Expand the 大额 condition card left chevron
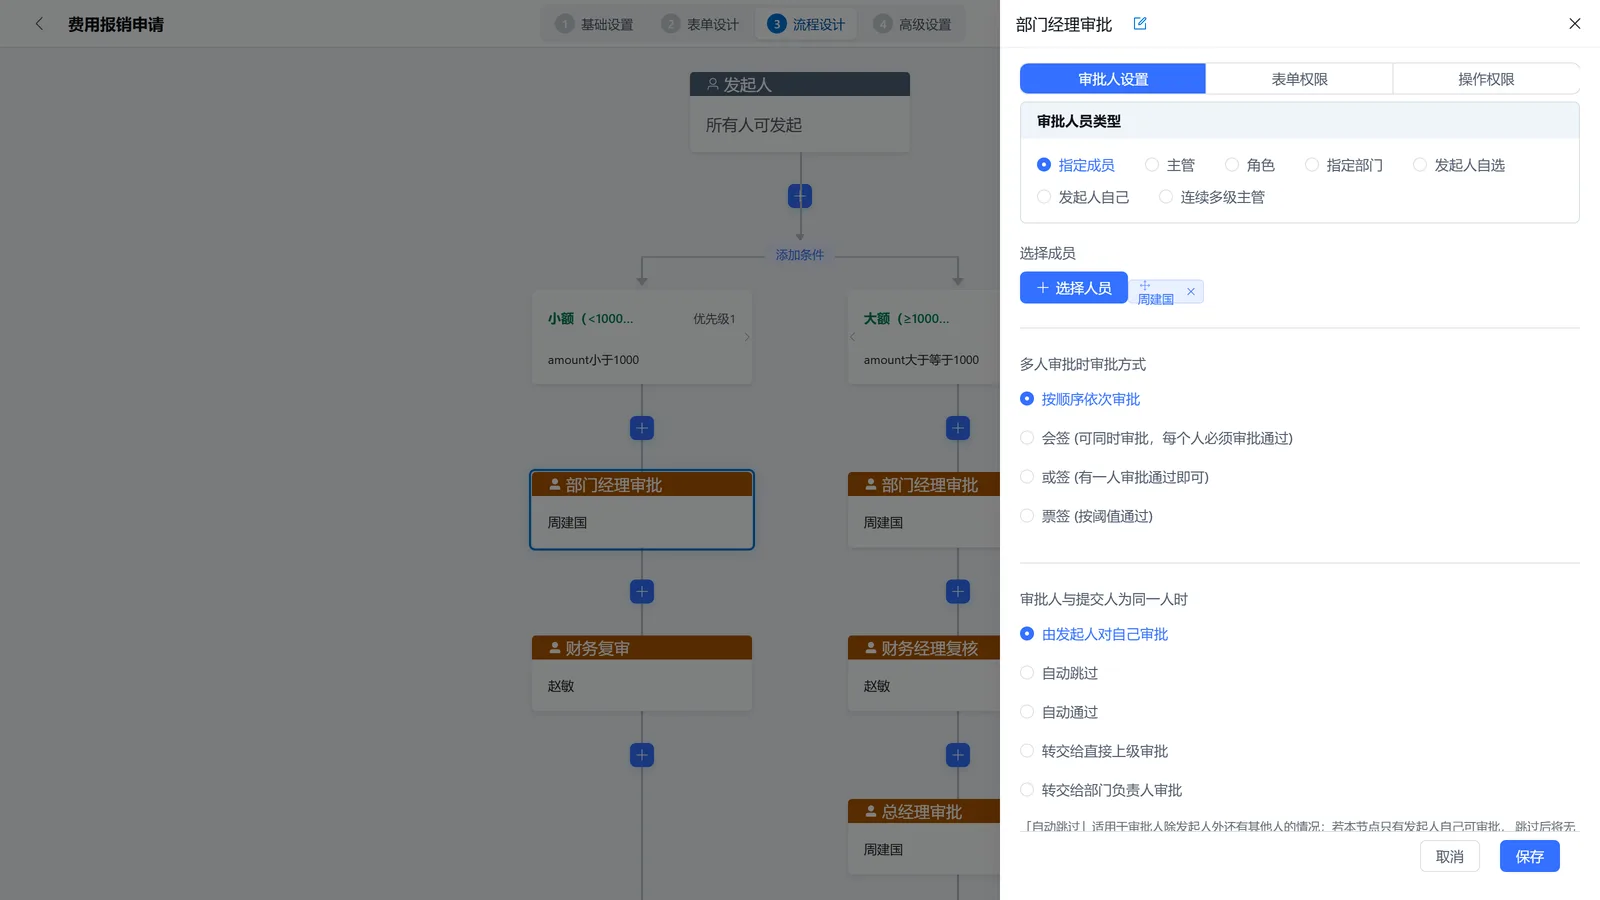This screenshot has height=900, width=1600. coord(852,337)
